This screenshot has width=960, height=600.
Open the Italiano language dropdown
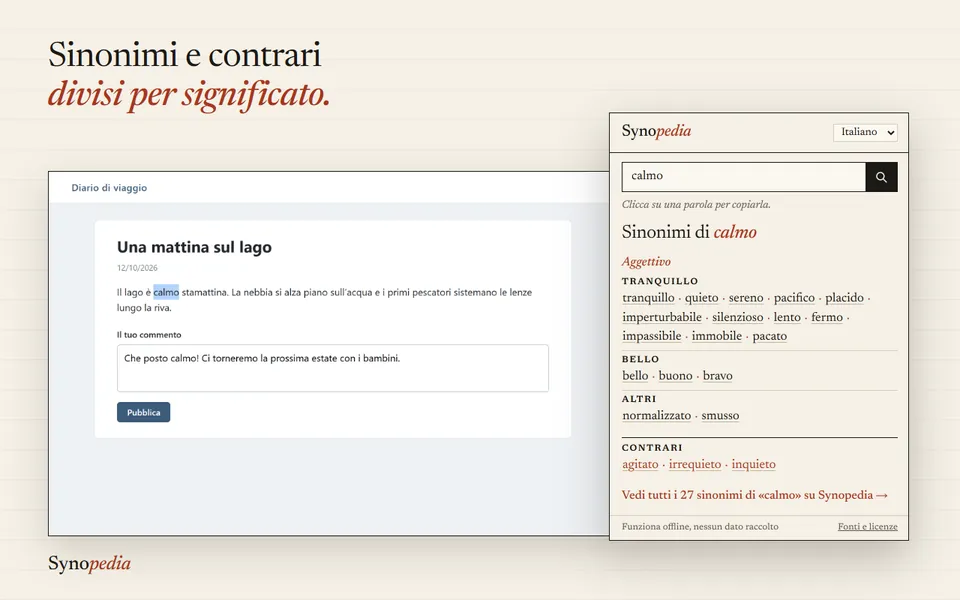[x=865, y=132]
